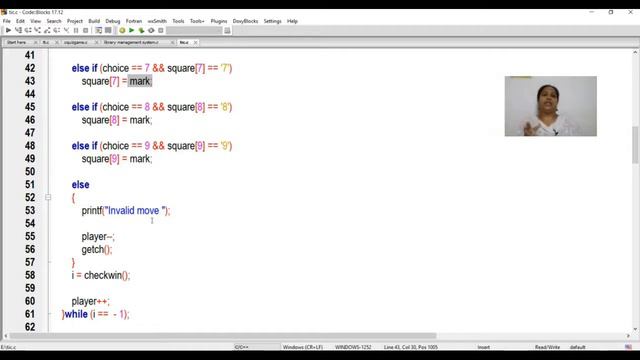Click the 'Read/Write' status bar entry
640x360 pixels.
pos(547,347)
